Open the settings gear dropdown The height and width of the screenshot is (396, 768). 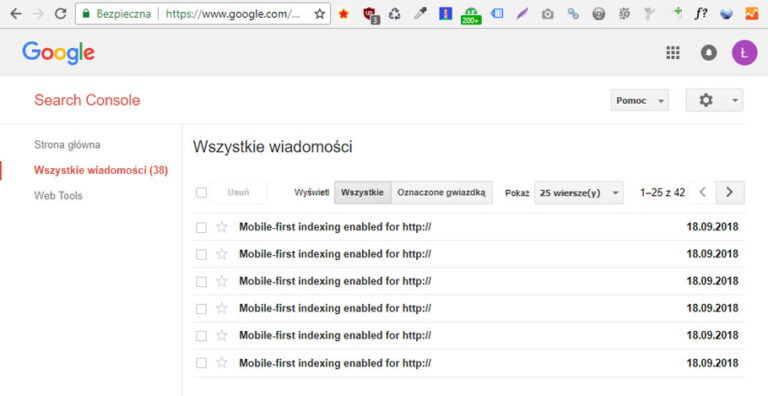click(x=714, y=100)
